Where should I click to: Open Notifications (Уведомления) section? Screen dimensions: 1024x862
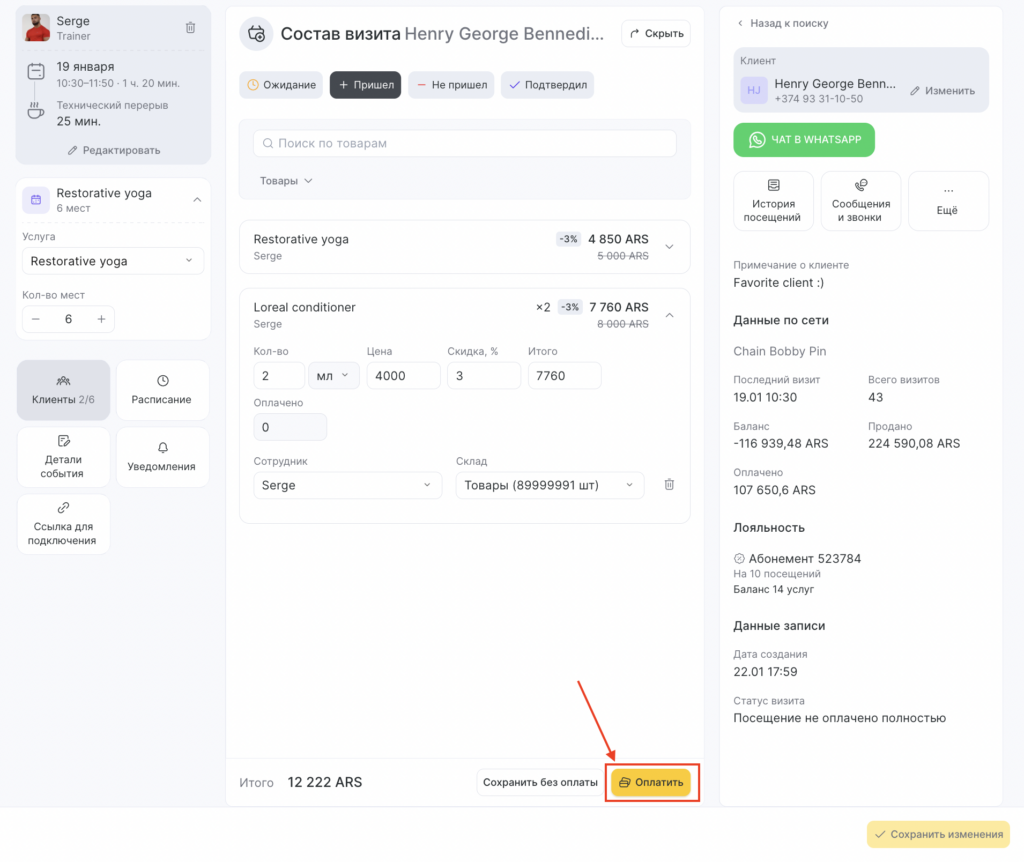(x=162, y=457)
